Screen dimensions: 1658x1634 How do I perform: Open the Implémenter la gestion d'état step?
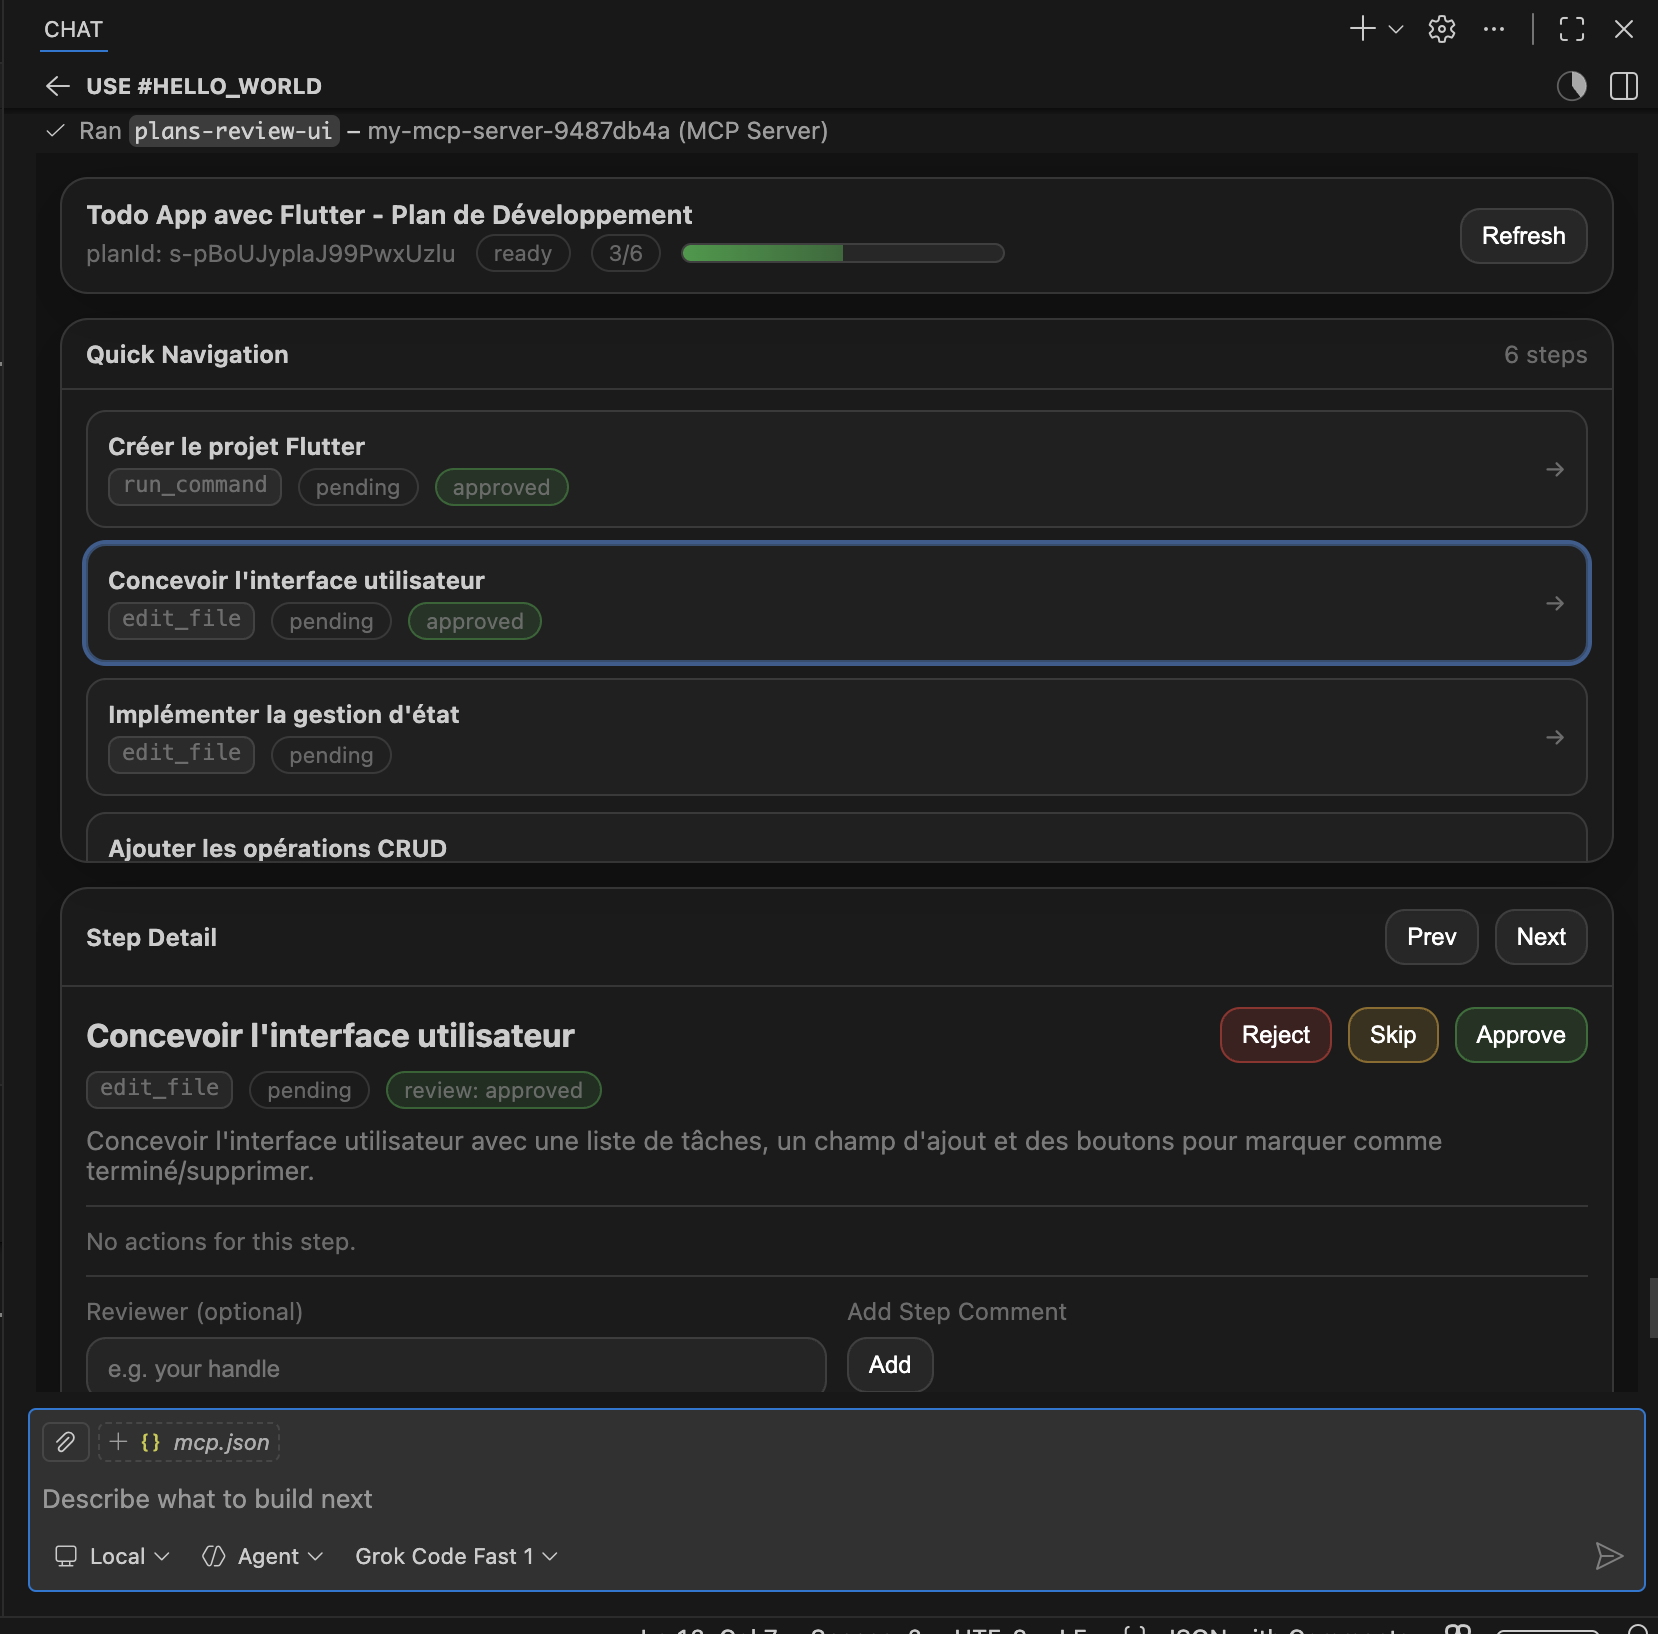pos(837,737)
